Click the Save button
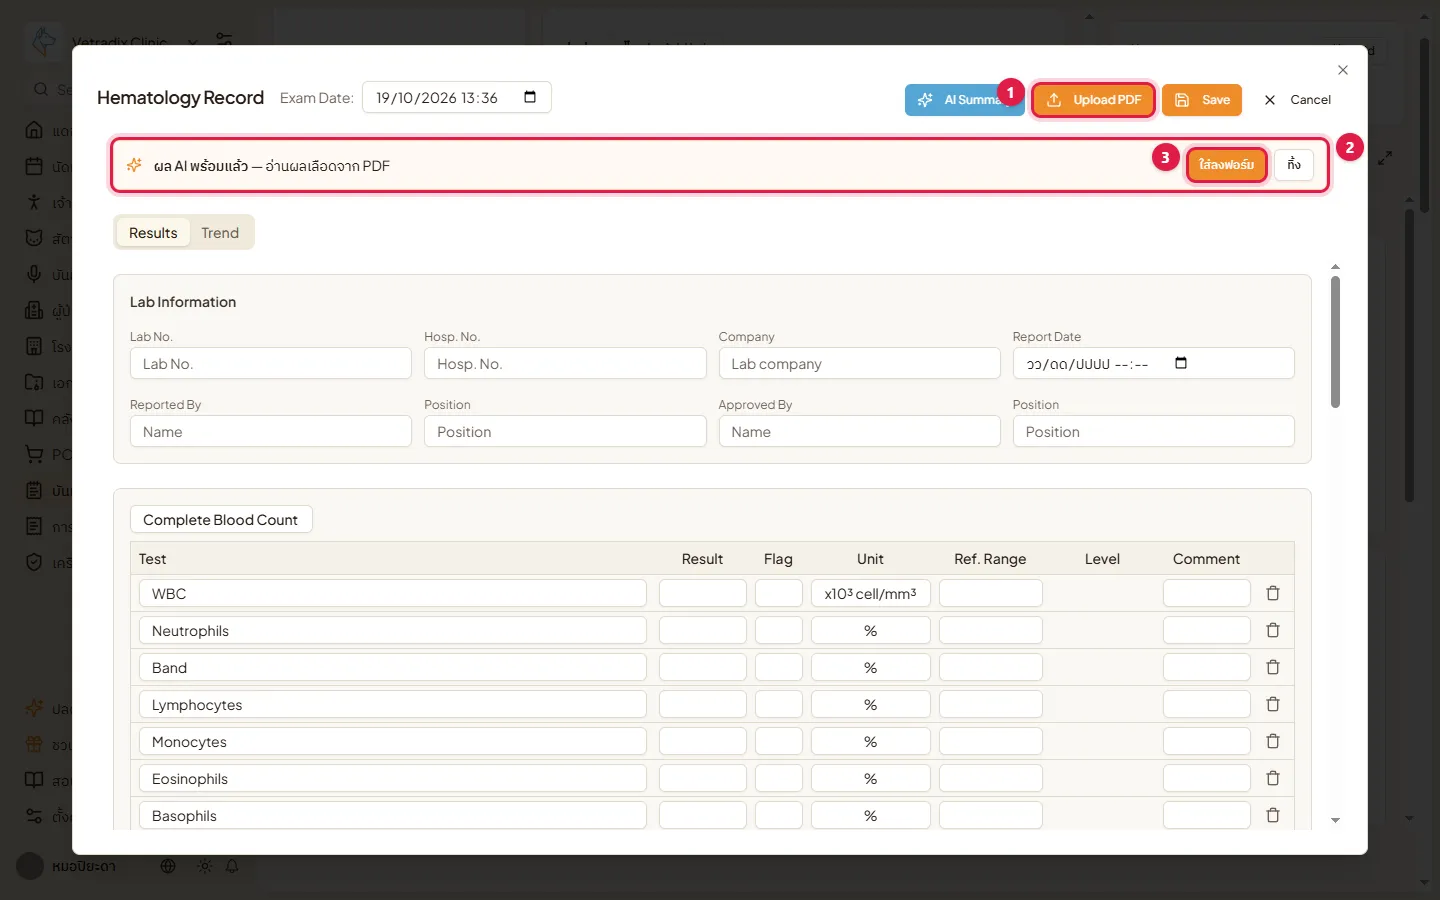1440x900 pixels. click(x=1202, y=100)
